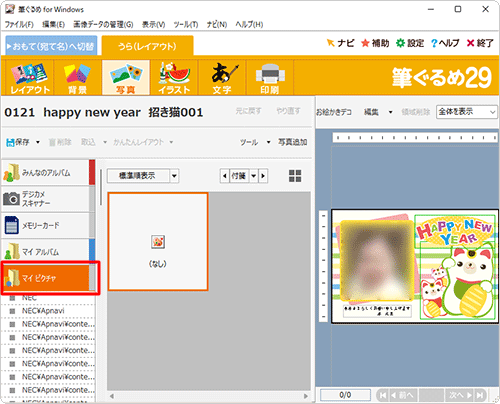Open the ツール(T) menu

pyautogui.click(x=186, y=24)
